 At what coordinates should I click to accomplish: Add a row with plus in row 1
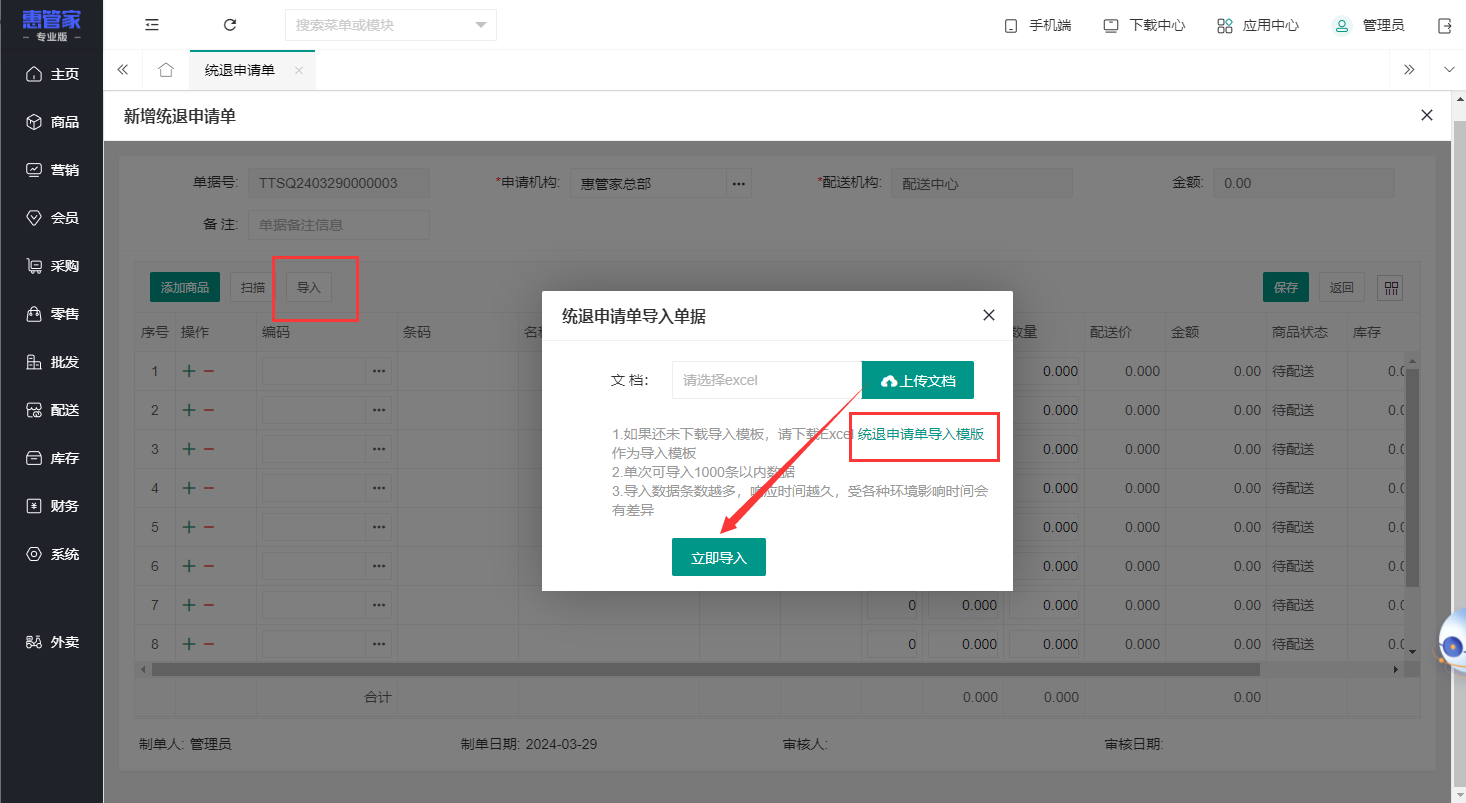point(188,371)
